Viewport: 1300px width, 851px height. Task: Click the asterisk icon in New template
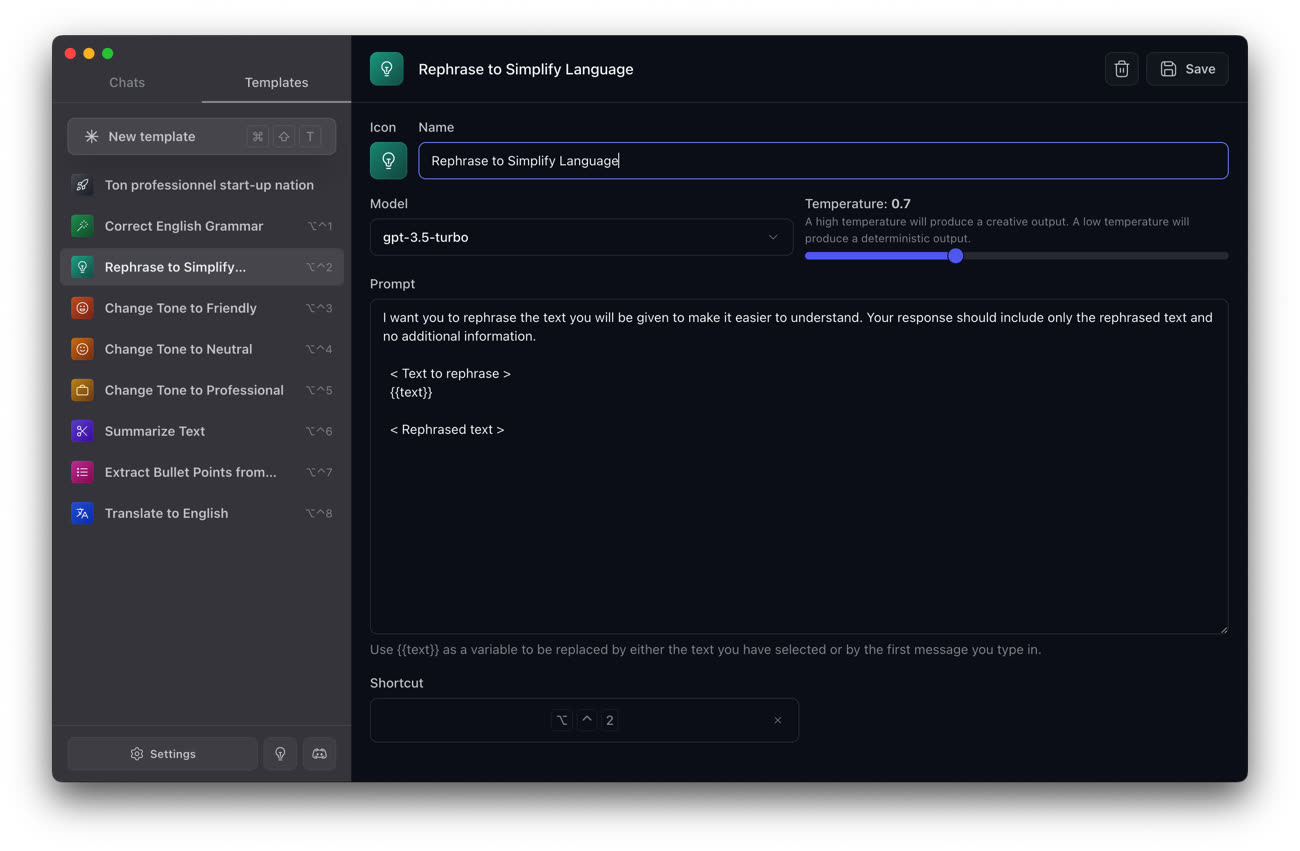click(x=91, y=136)
